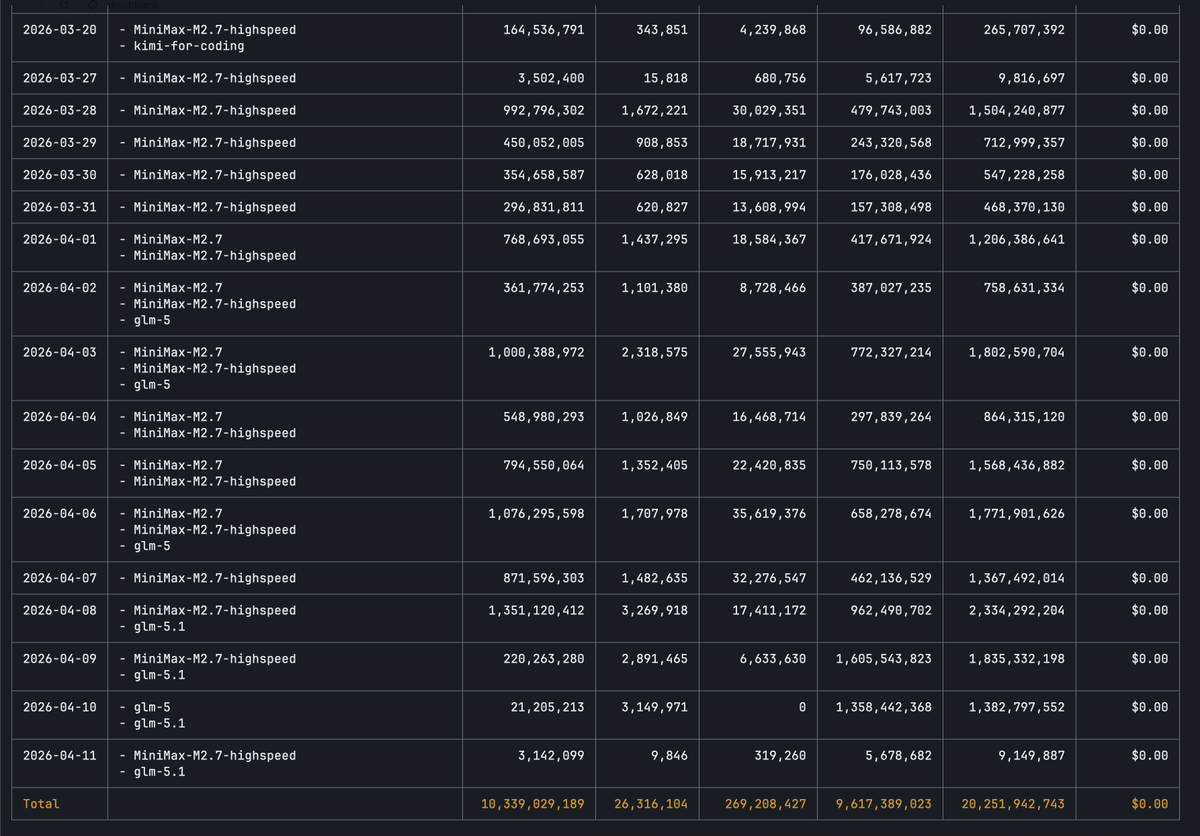Click the 0 value in 2026-04-10 row
This screenshot has height=836, width=1200.
point(803,707)
